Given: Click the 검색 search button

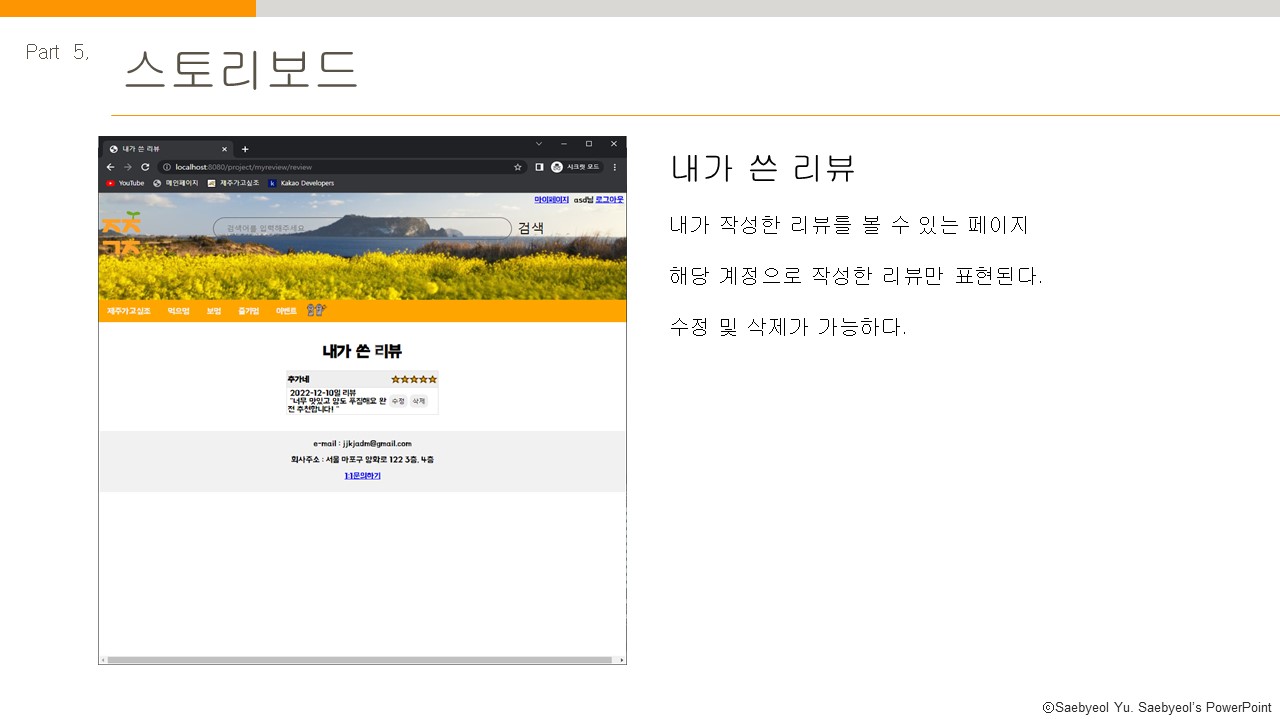Looking at the screenshot, I should pyautogui.click(x=531, y=228).
